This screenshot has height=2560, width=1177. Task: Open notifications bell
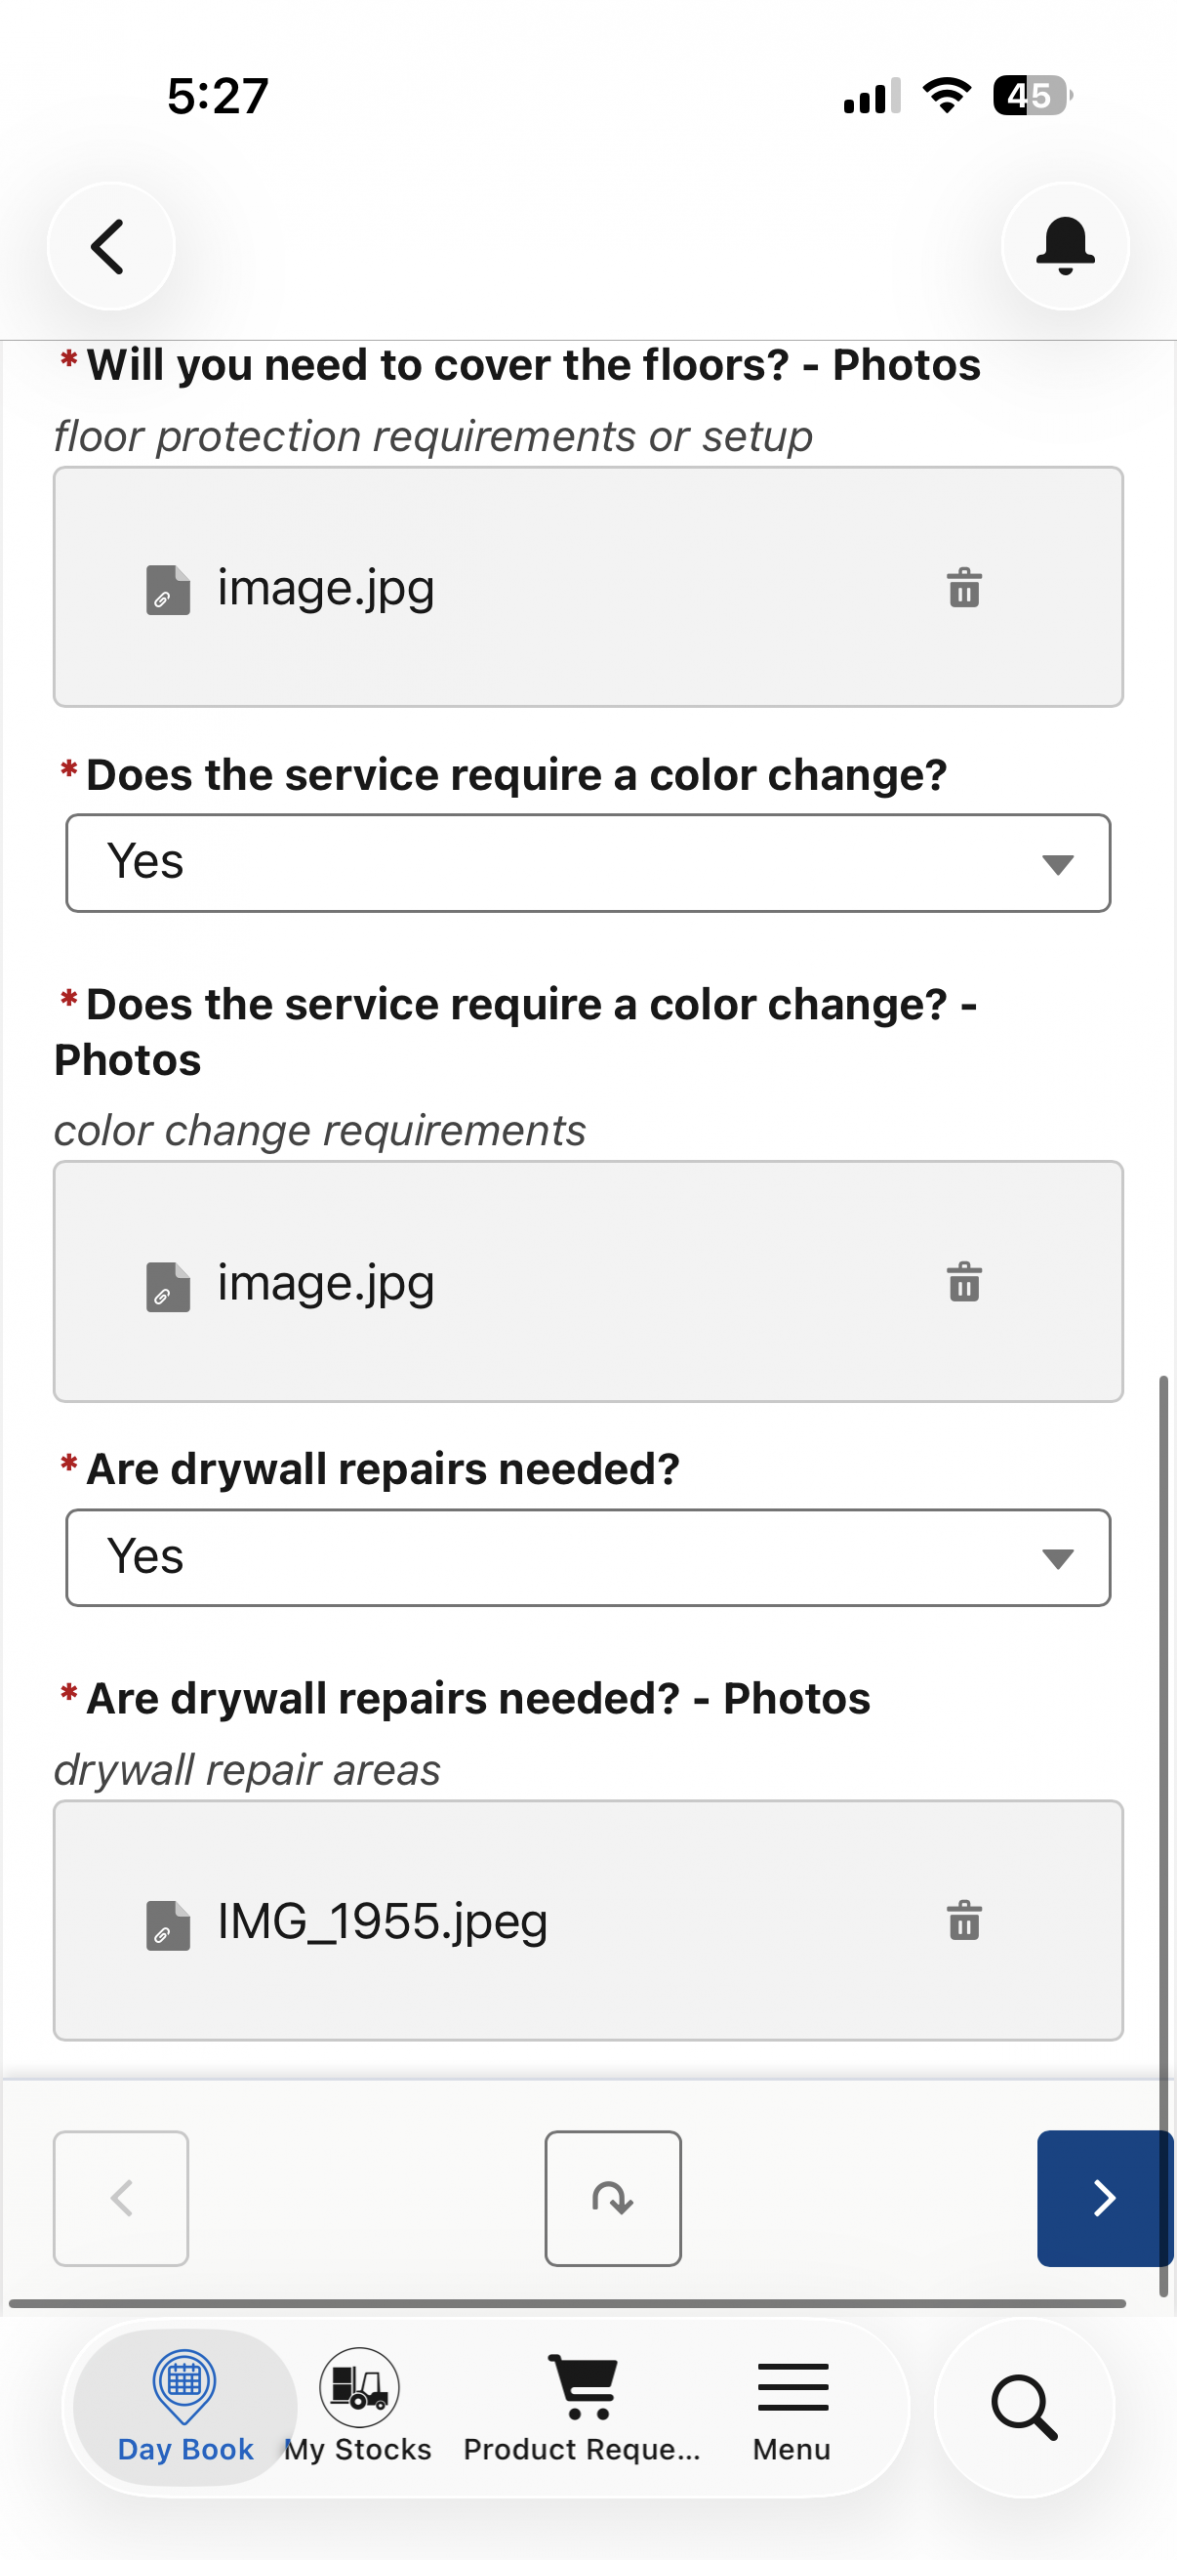pos(1065,246)
